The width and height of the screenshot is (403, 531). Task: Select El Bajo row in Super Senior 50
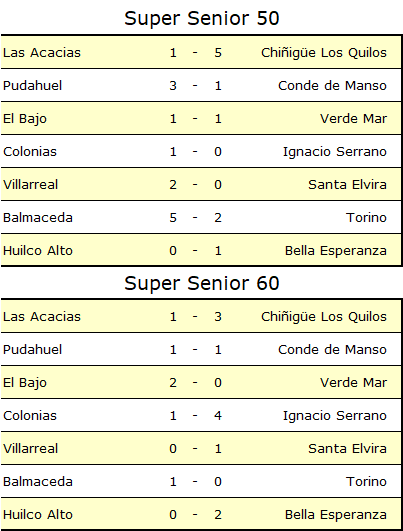pos(201,119)
